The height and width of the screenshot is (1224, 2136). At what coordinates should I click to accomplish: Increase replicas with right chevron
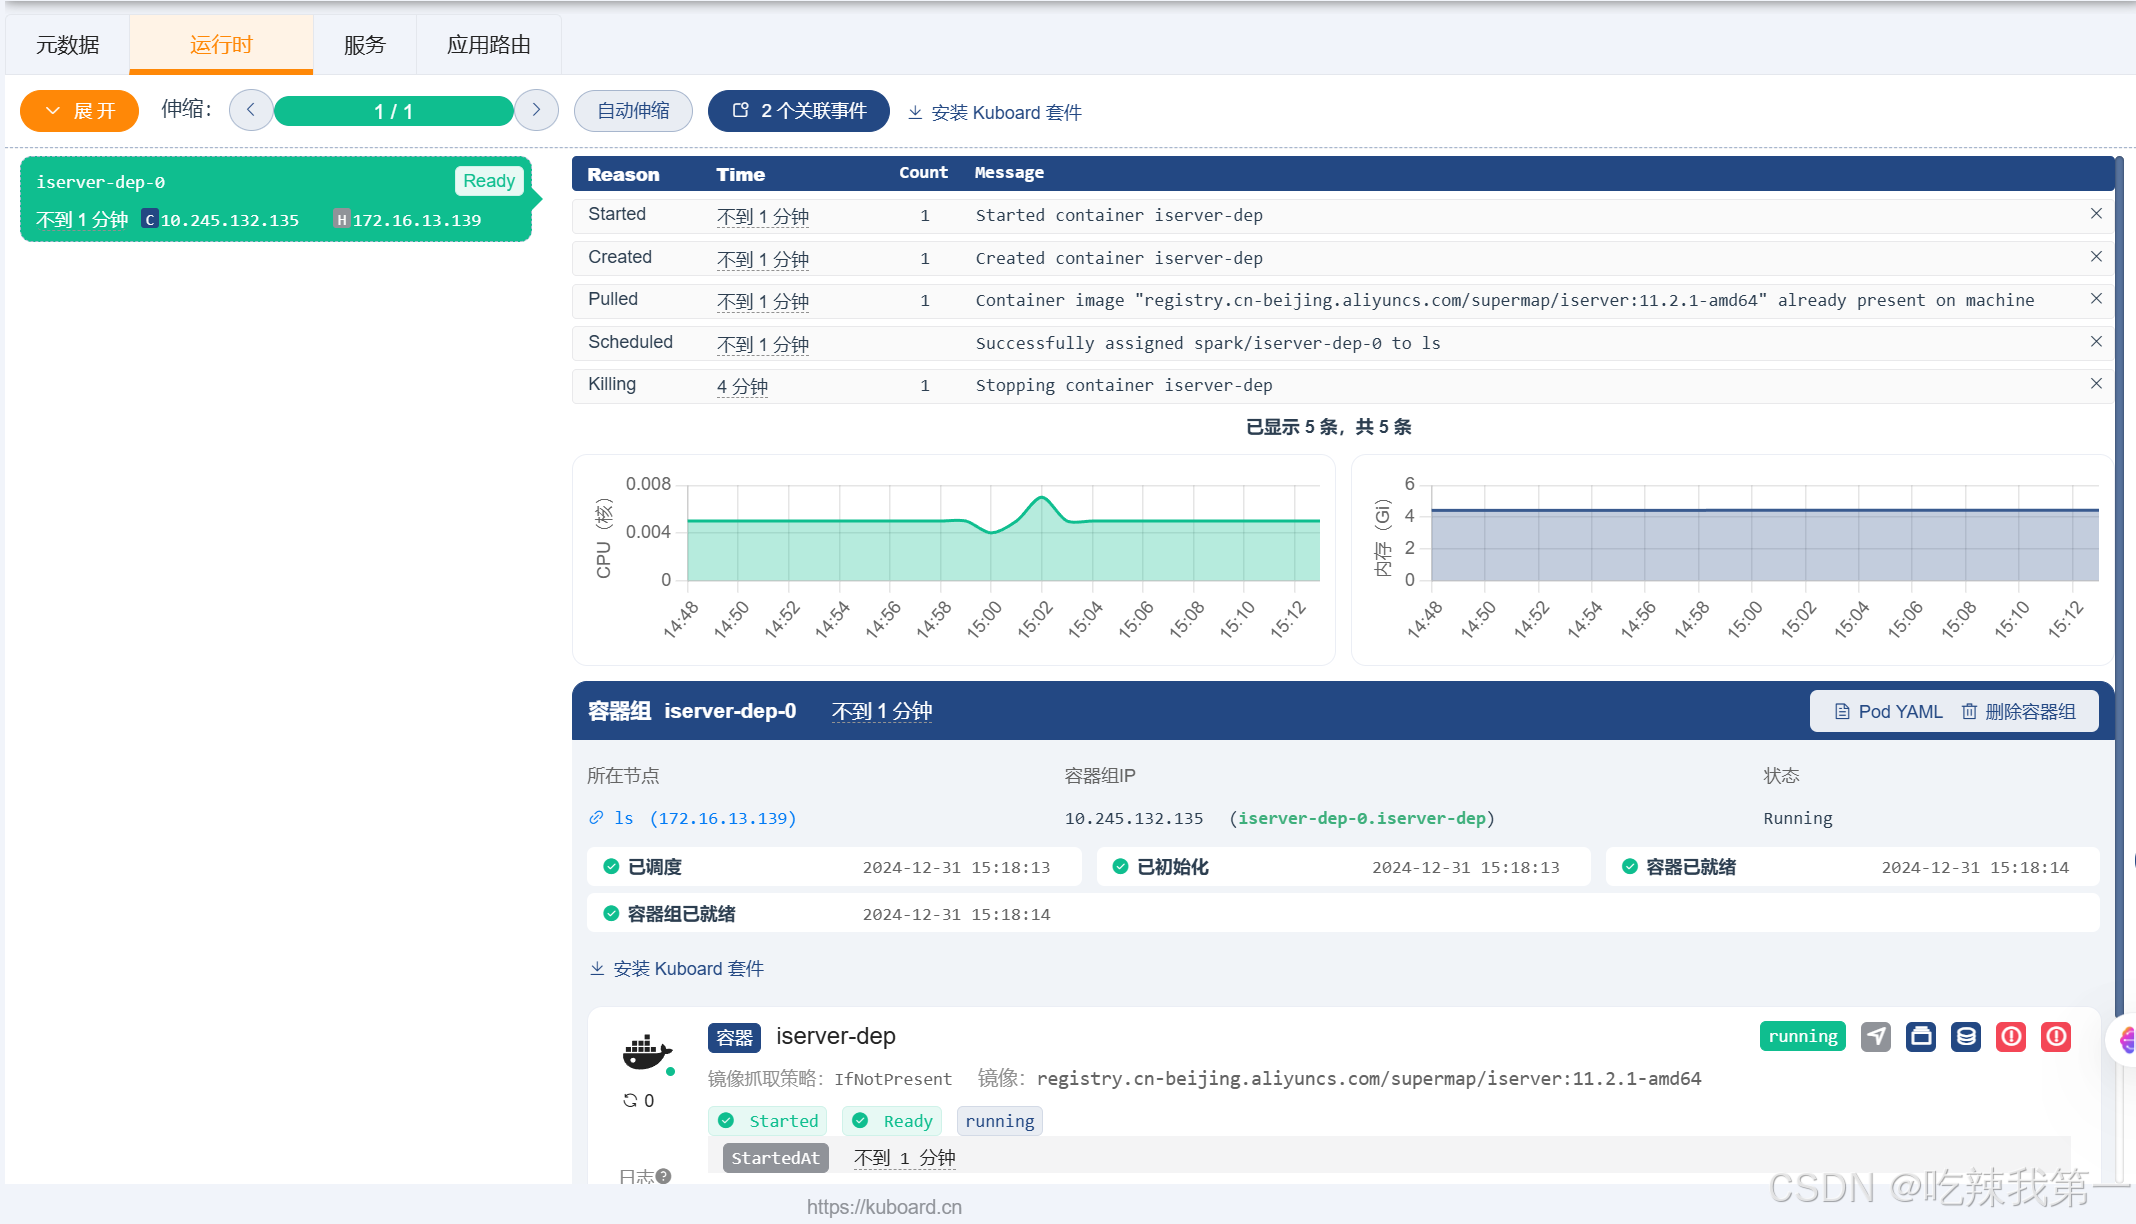pos(536,110)
